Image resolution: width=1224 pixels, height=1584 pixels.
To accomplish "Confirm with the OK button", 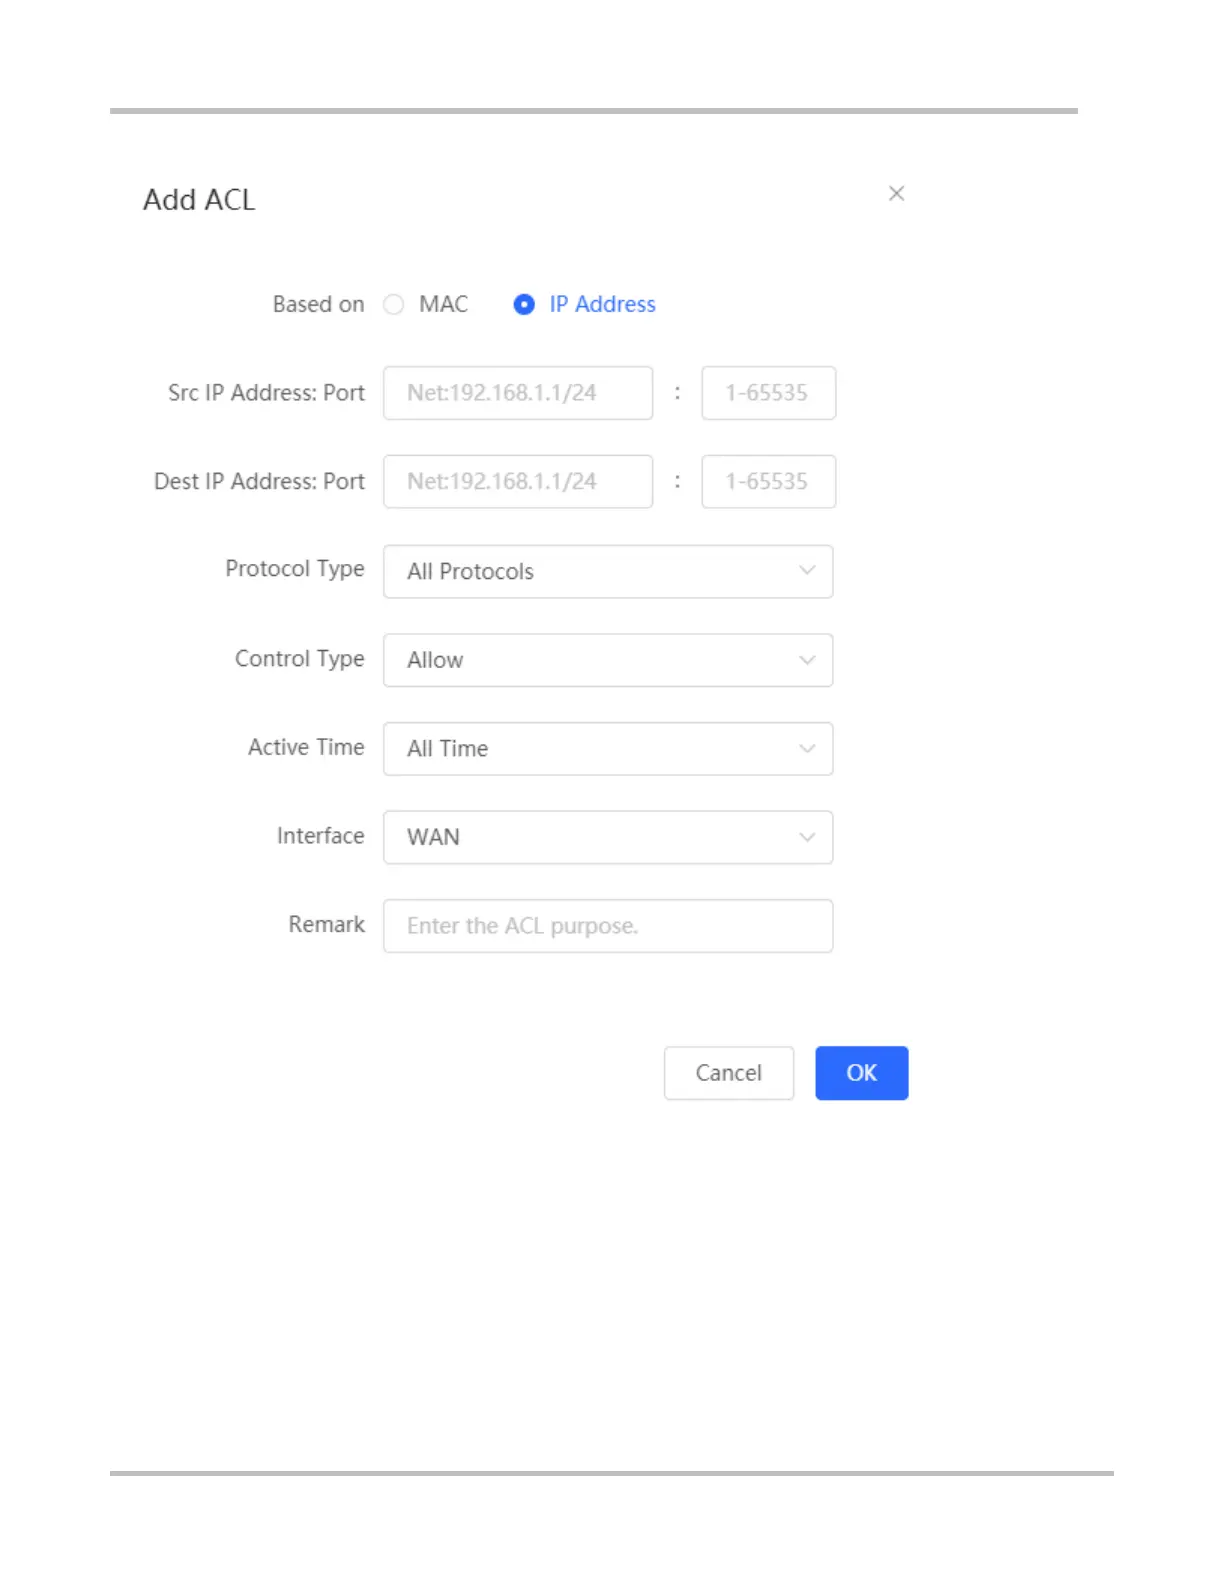I will pyautogui.click(x=861, y=1073).
